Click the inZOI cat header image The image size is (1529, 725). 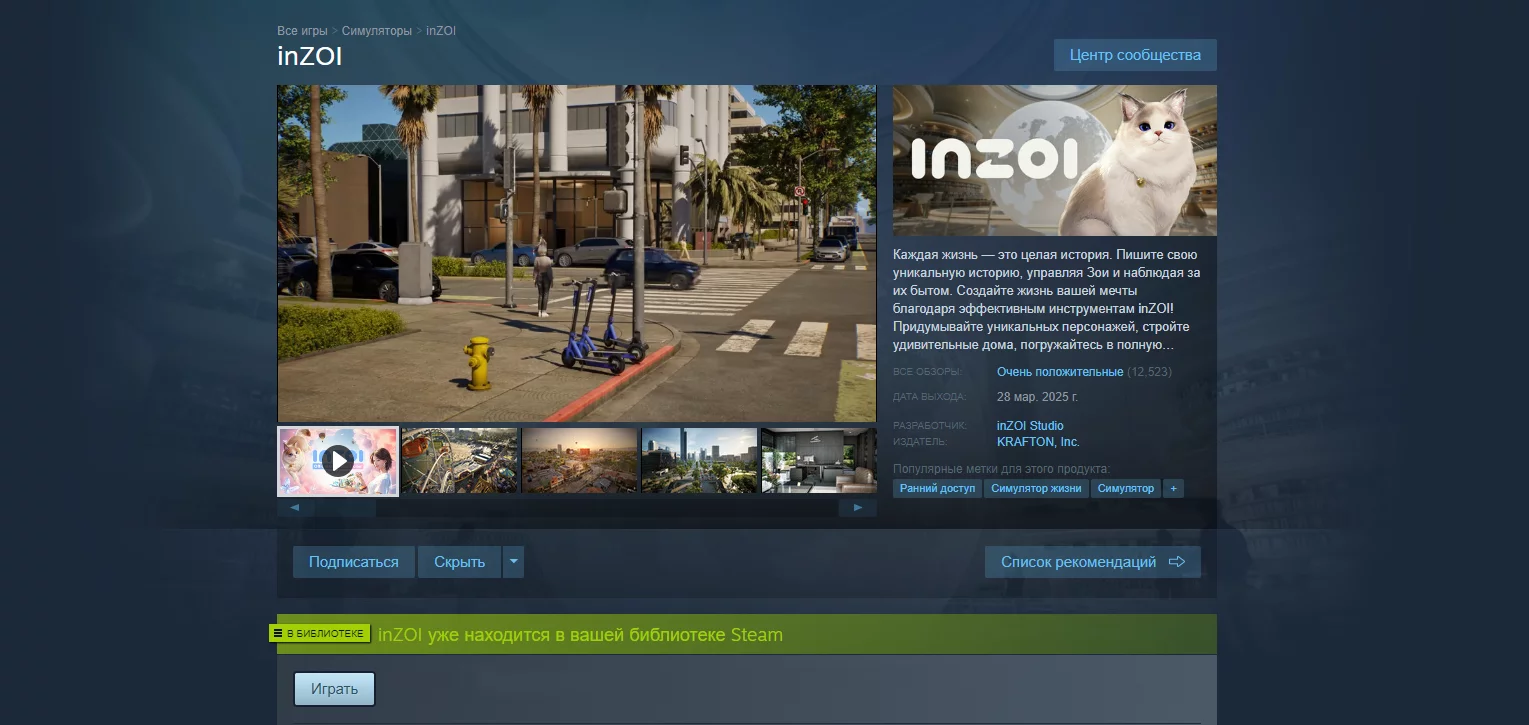[x=1055, y=160]
